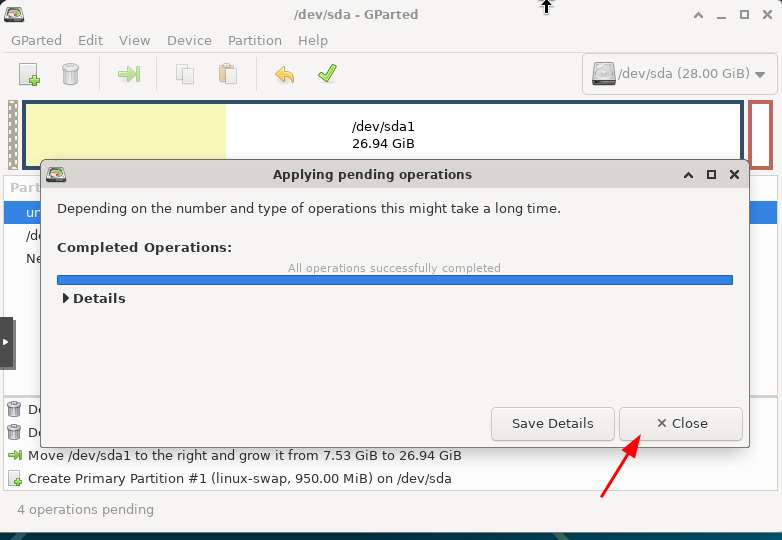
Task: Select the Create Primary Partition #1 pending operation
Action: click(x=240, y=478)
